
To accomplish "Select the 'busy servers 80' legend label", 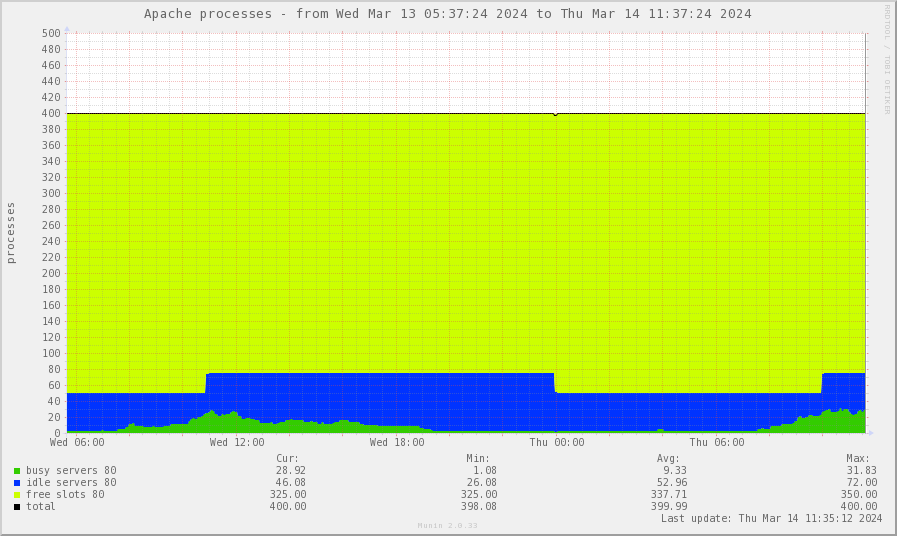I will coord(71,470).
